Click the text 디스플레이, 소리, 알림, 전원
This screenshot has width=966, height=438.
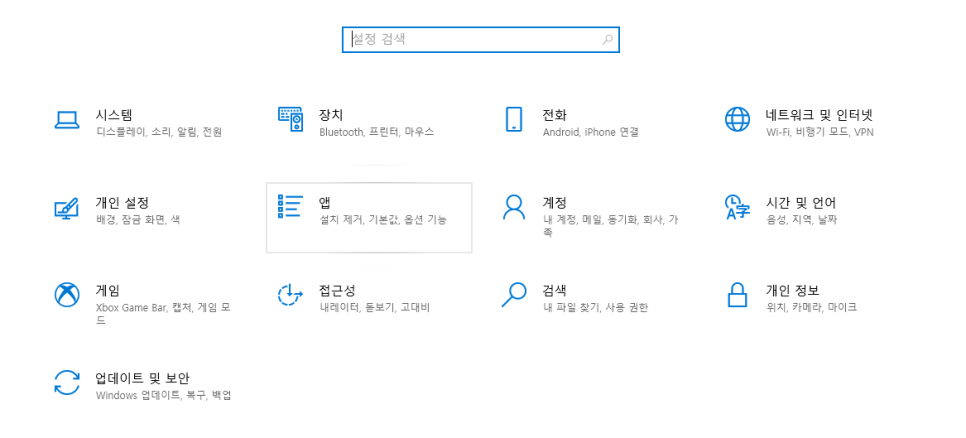[x=159, y=132]
